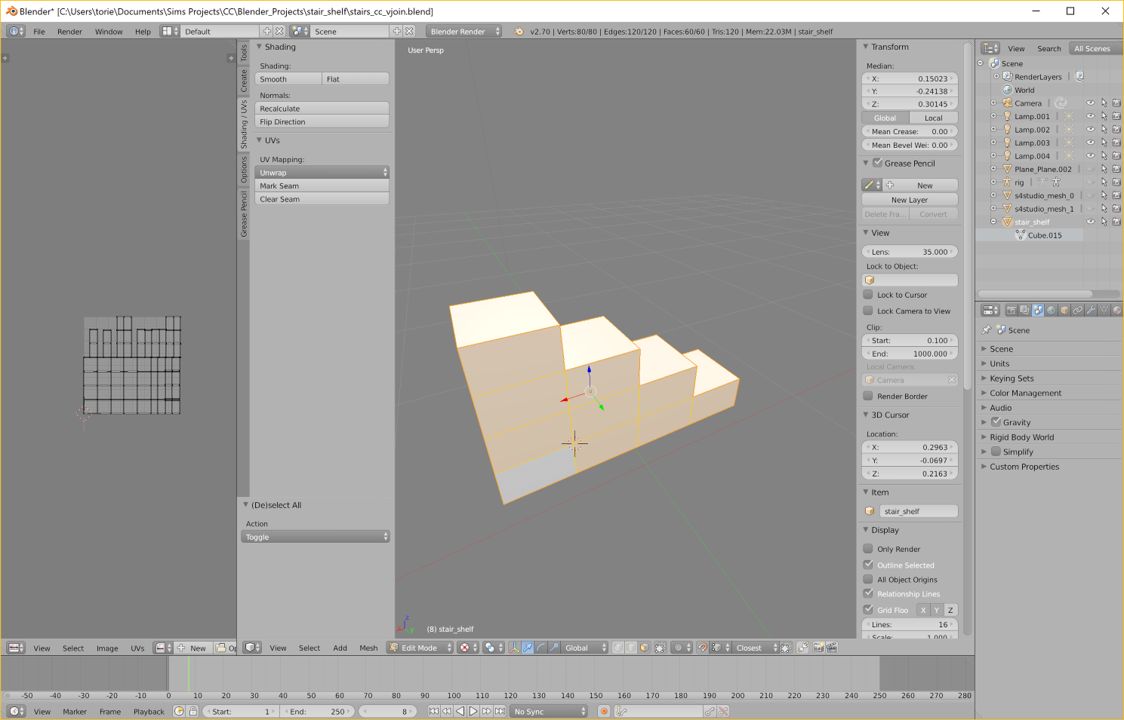Viewport: 1124px width, 720px height.
Task: Open the Constraints chain tab icon
Action: click(1077, 310)
